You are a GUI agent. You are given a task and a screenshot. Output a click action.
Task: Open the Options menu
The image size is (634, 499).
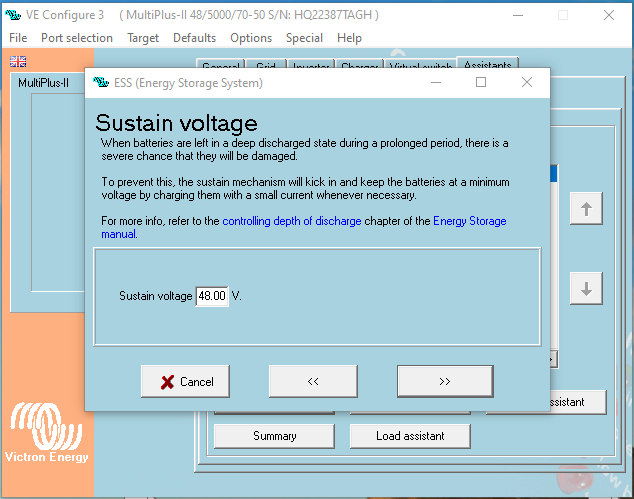tap(251, 38)
